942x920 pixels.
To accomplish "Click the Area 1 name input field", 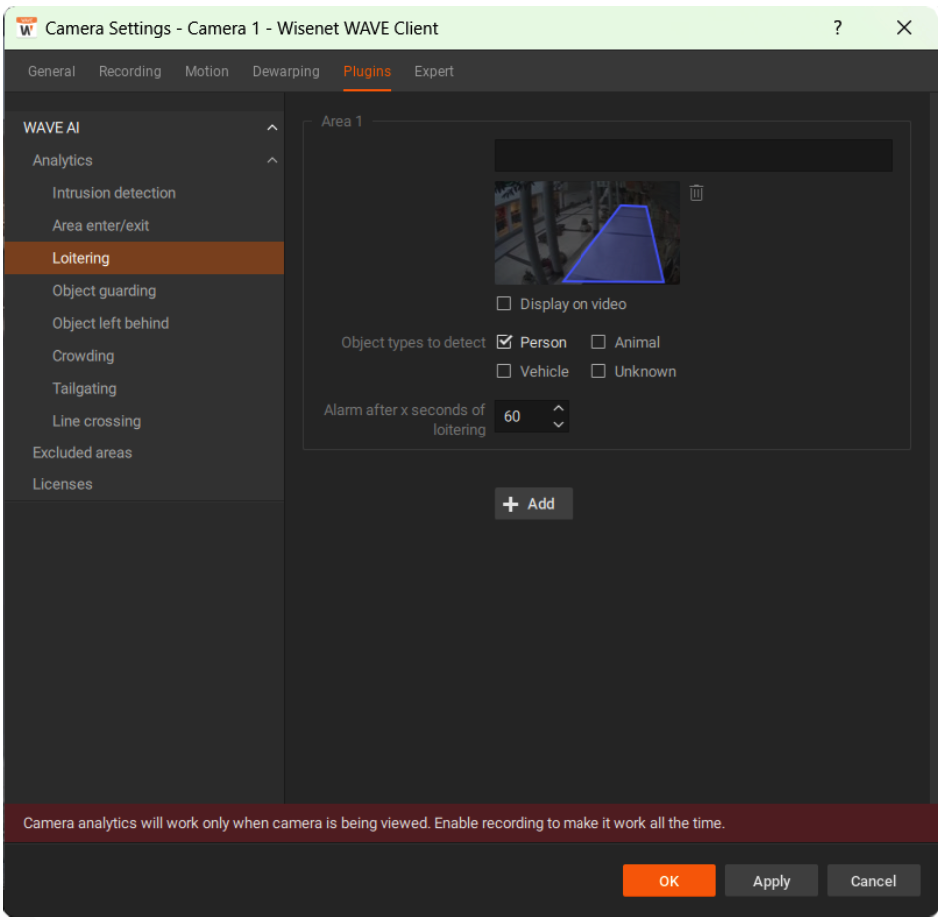I will [693, 156].
